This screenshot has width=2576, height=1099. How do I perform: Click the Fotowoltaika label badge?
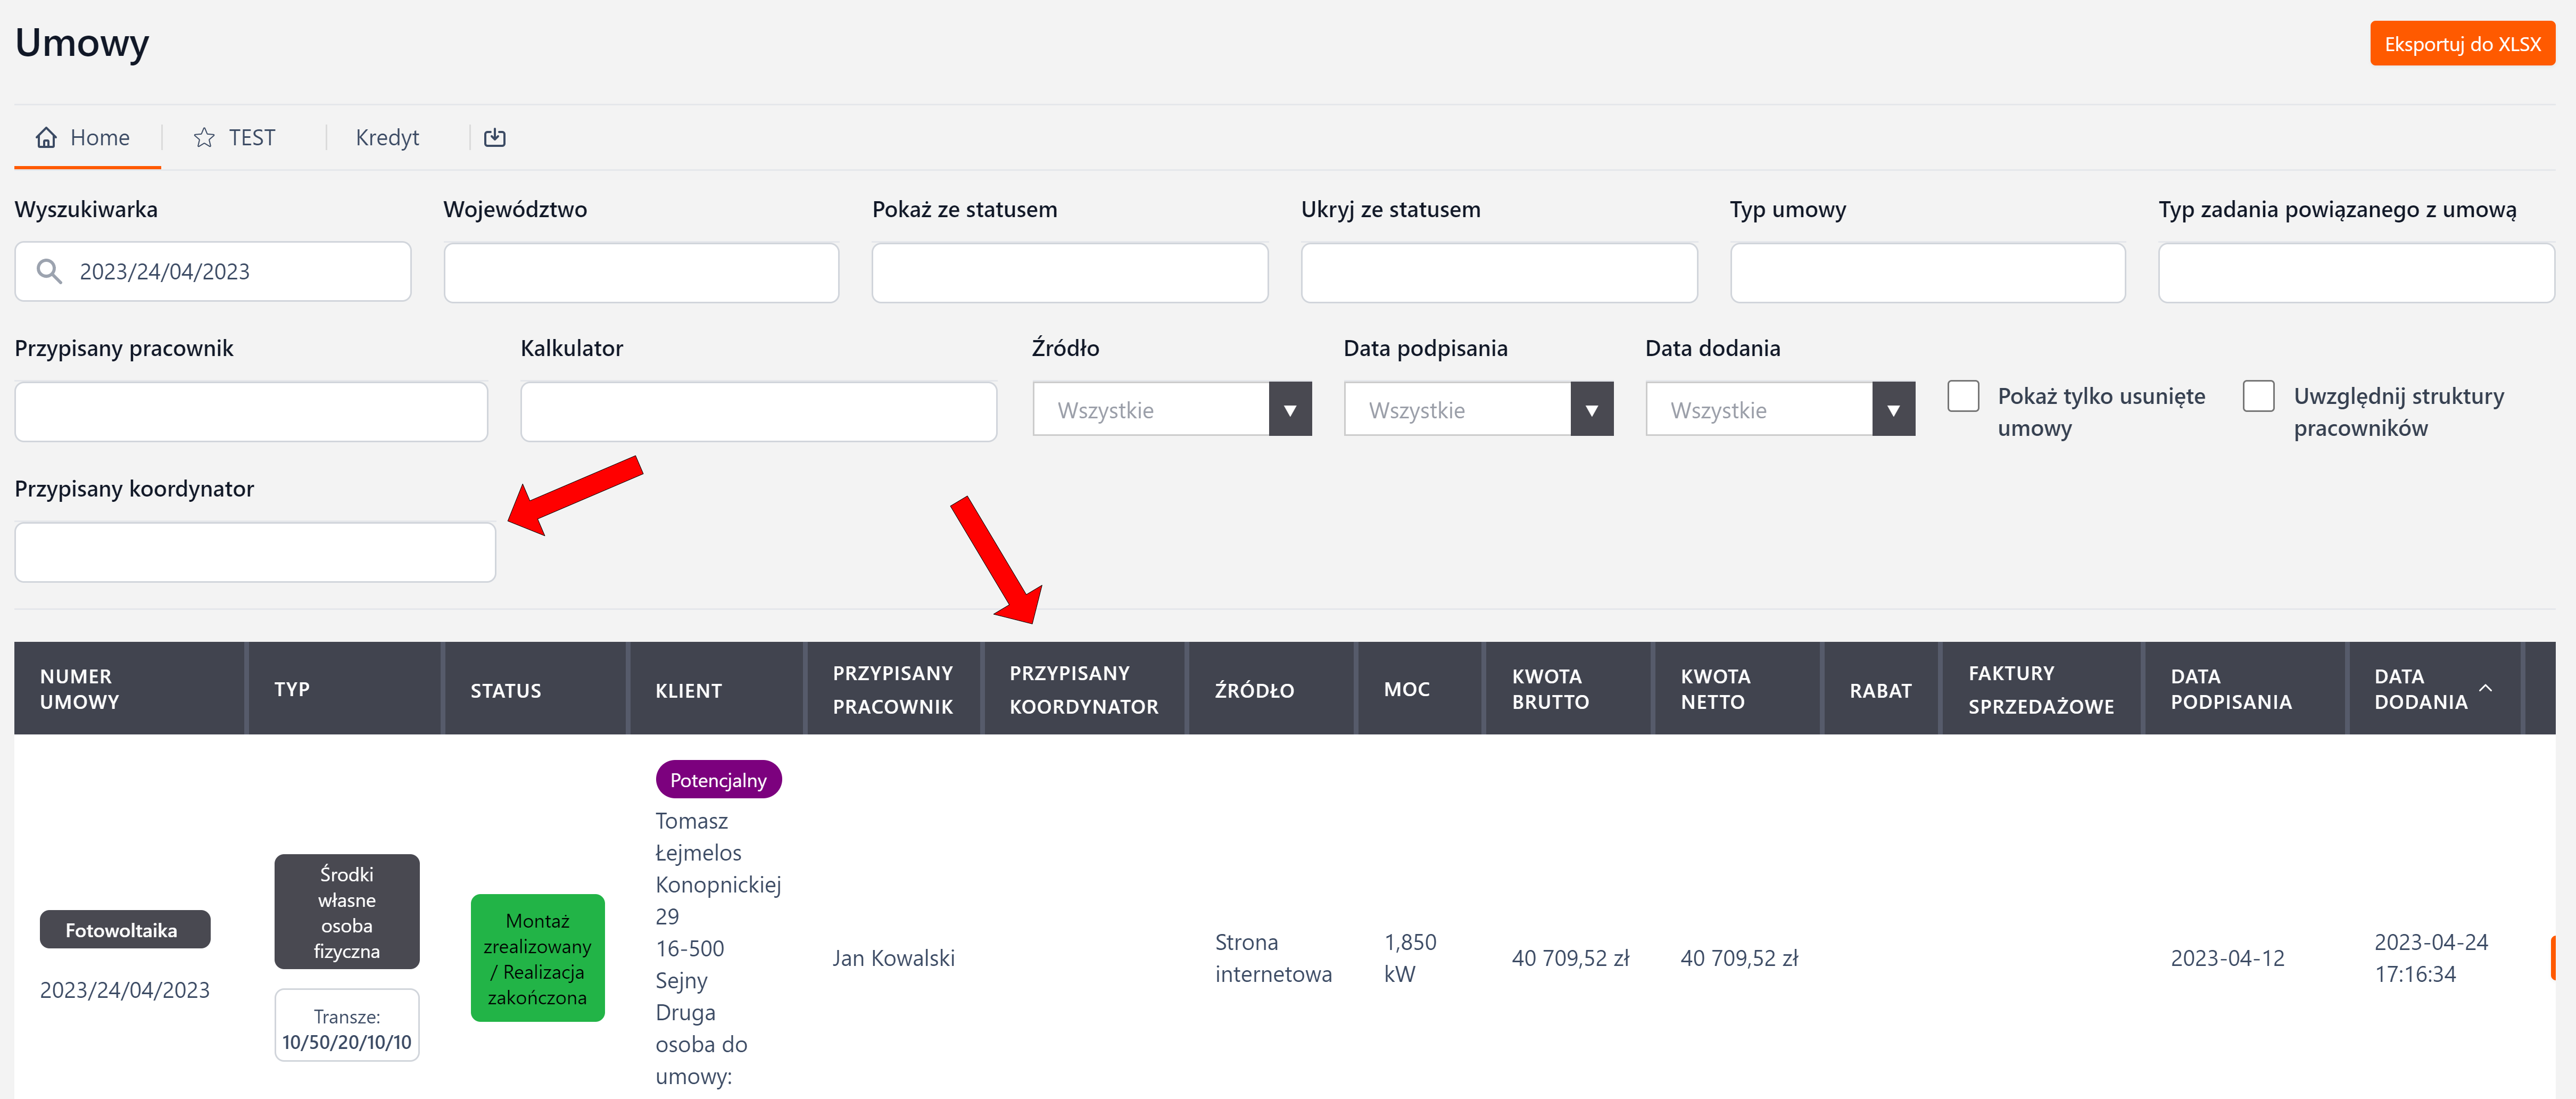click(124, 930)
